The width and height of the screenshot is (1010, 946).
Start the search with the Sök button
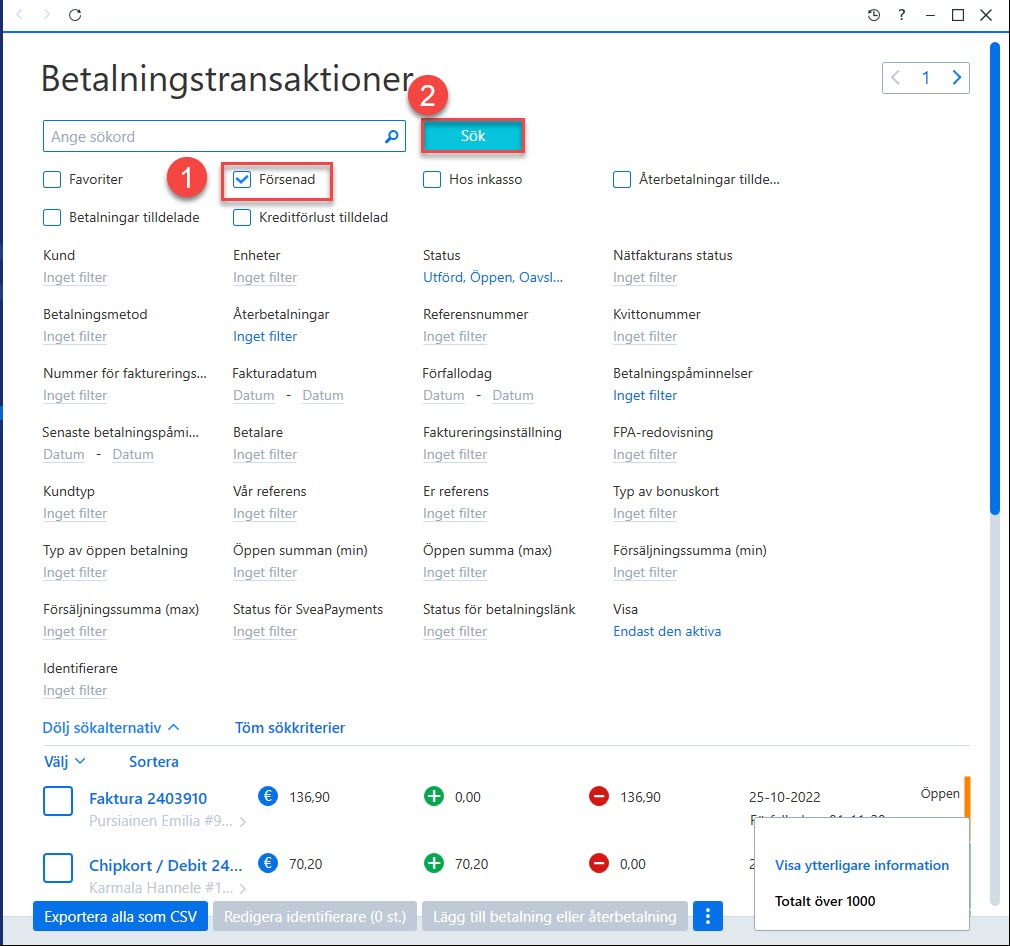[x=473, y=136]
